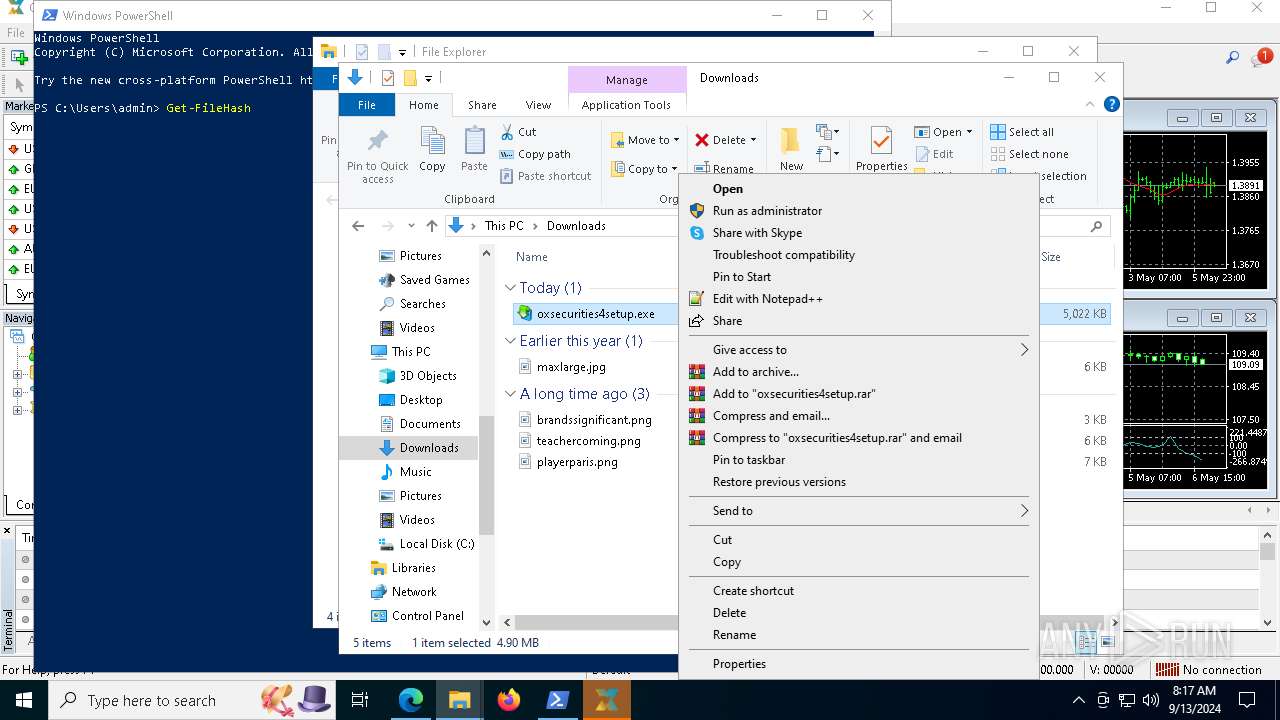Screen dimensions: 1280x720
Task: Choose Edit with Notepad++
Action: [x=767, y=299]
